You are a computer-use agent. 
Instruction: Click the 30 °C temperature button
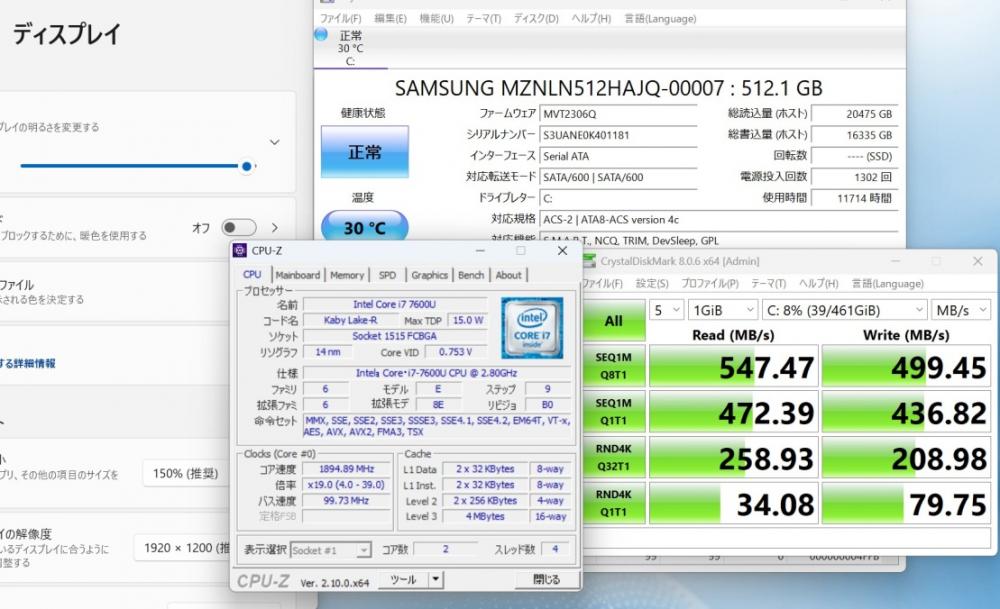[364, 227]
